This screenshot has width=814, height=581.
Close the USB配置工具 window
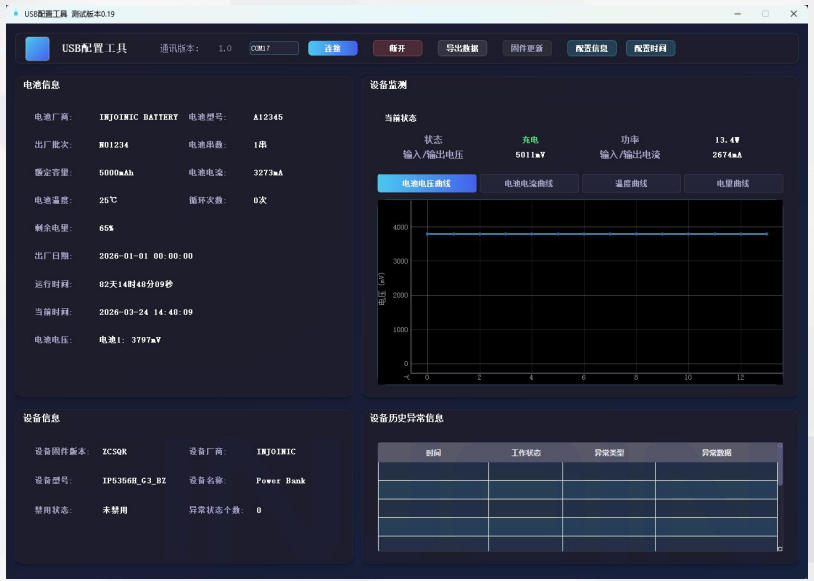click(794, 14)
